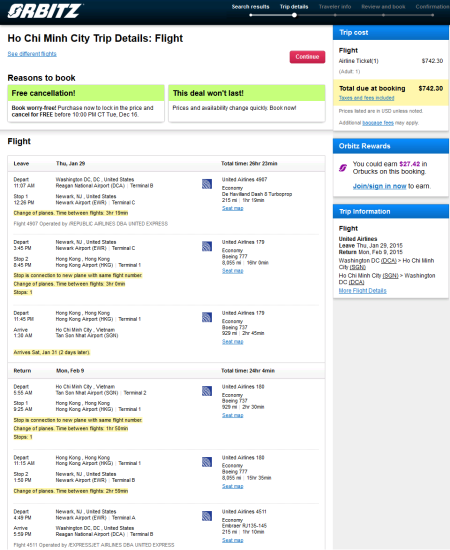Image resolution: width=450 pixels, height=550 pixels.
Task: Click See different flights link
Action: pyautogui.click(x=32, y=54)
